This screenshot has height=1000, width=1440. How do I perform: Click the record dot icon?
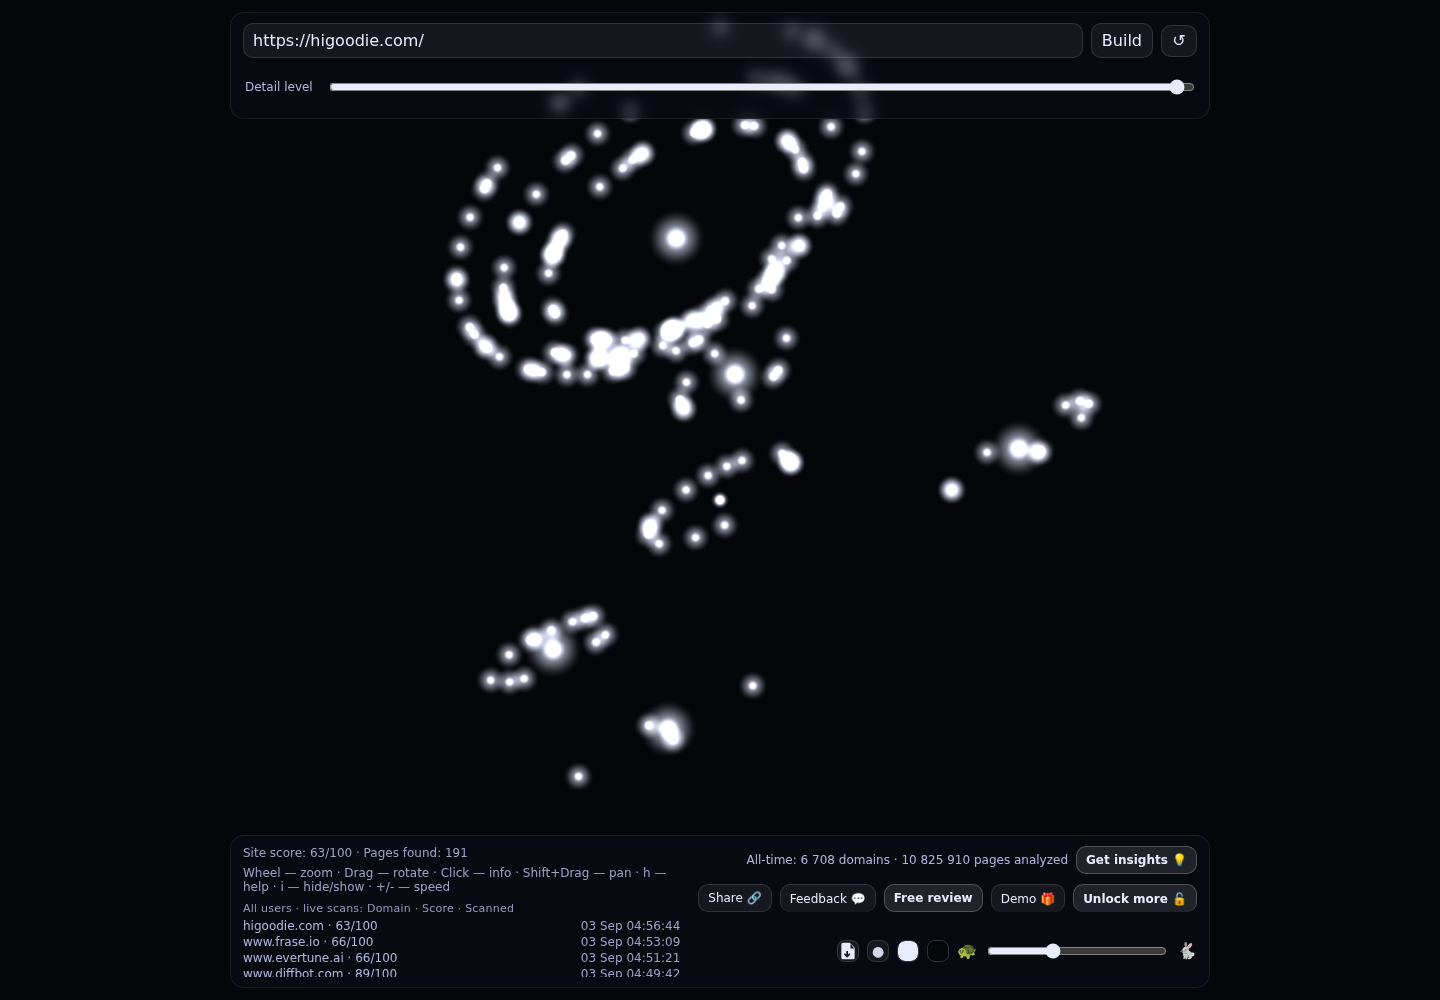click(x=878, y=951)
